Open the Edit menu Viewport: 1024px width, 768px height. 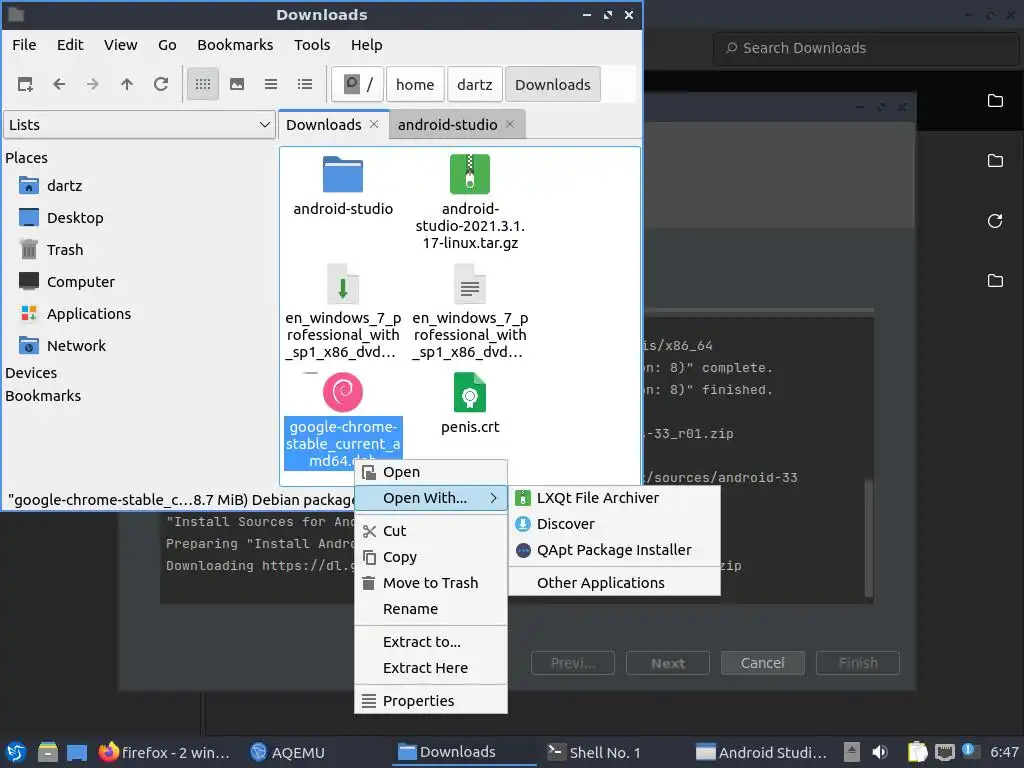pos(70,45)
